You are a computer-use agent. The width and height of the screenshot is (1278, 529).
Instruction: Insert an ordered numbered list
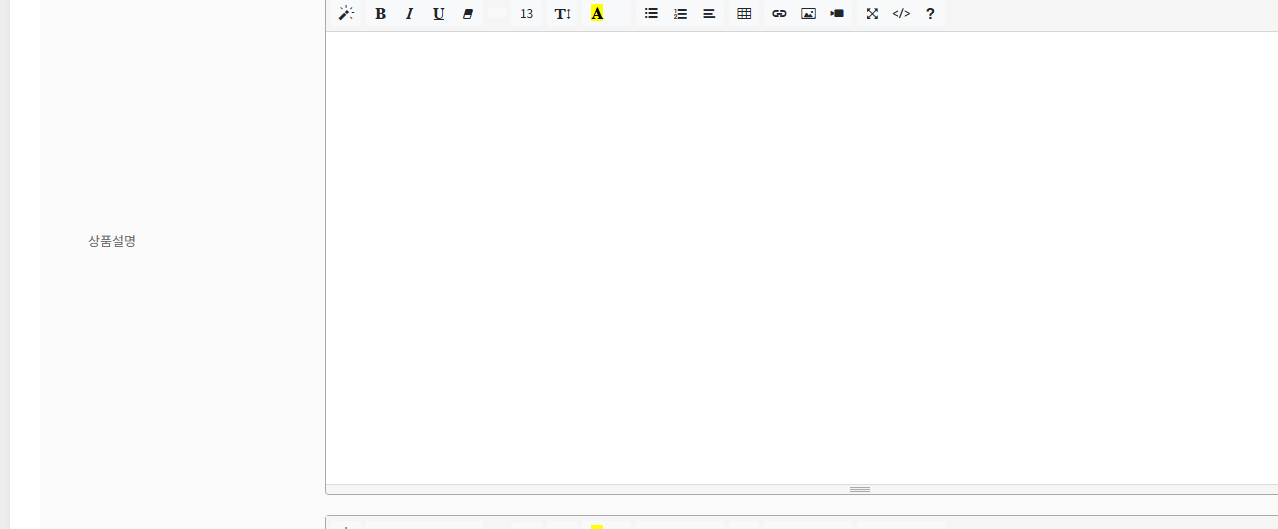pos(680,14)
